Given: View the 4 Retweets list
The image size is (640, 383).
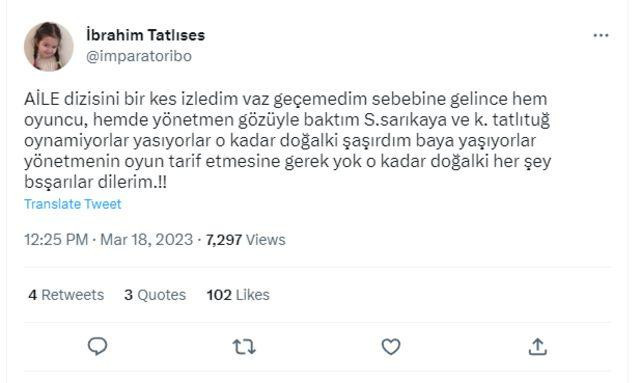Looking at the screenshot, I should [x=66, y=295].
